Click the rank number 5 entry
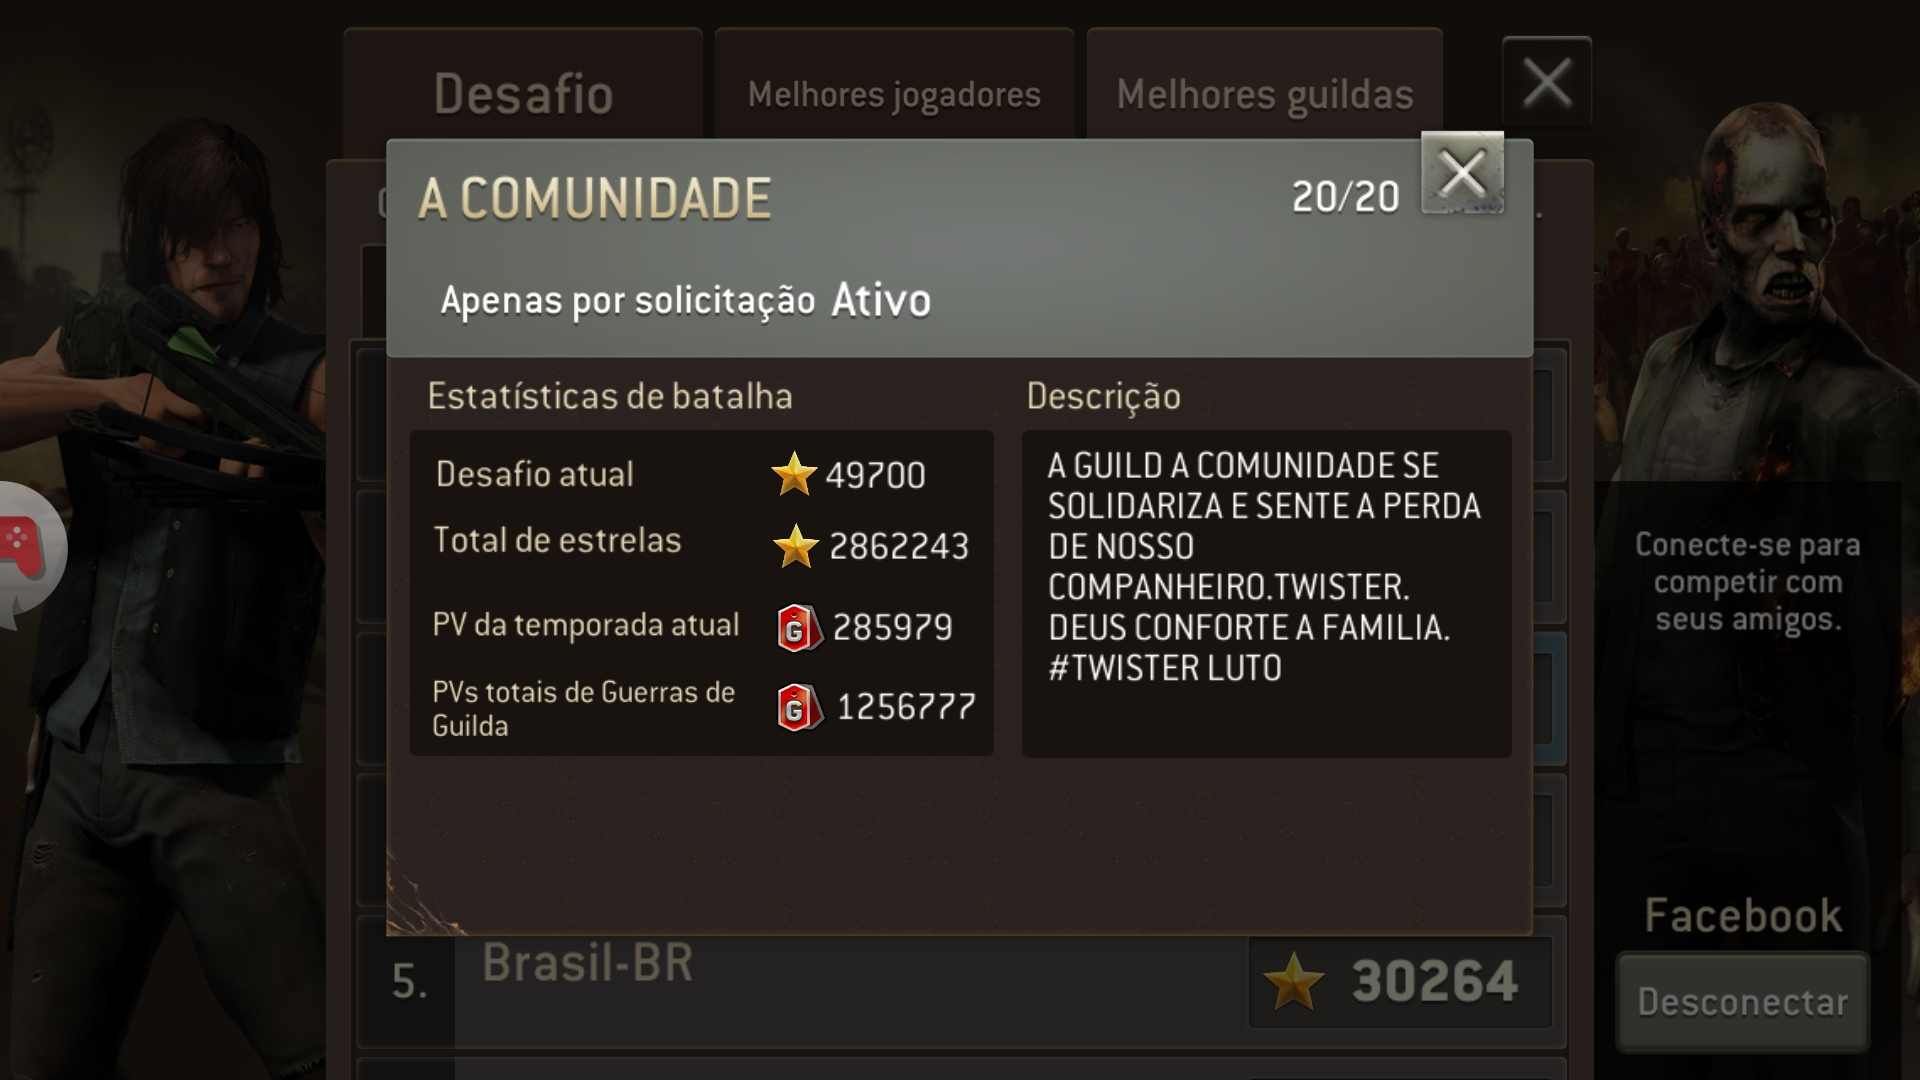Viewport: 1920px width, 1080px height. (x=409, y=981)
